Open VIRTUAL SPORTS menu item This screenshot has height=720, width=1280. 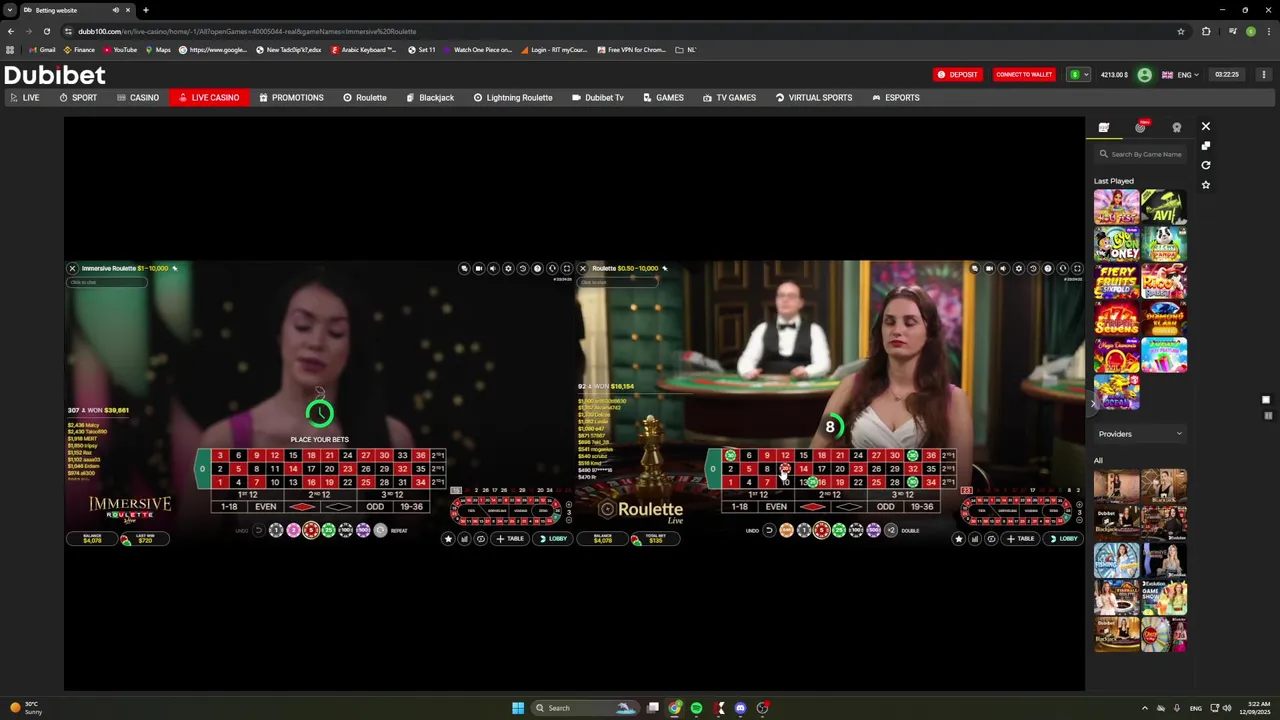814,98
